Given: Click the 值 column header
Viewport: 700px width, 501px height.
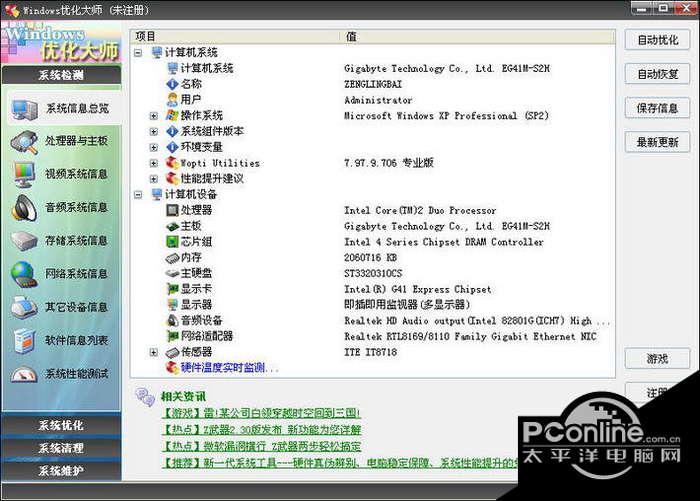Looking at the screenshot, I should pyautogui.click(x=477, y=37).
